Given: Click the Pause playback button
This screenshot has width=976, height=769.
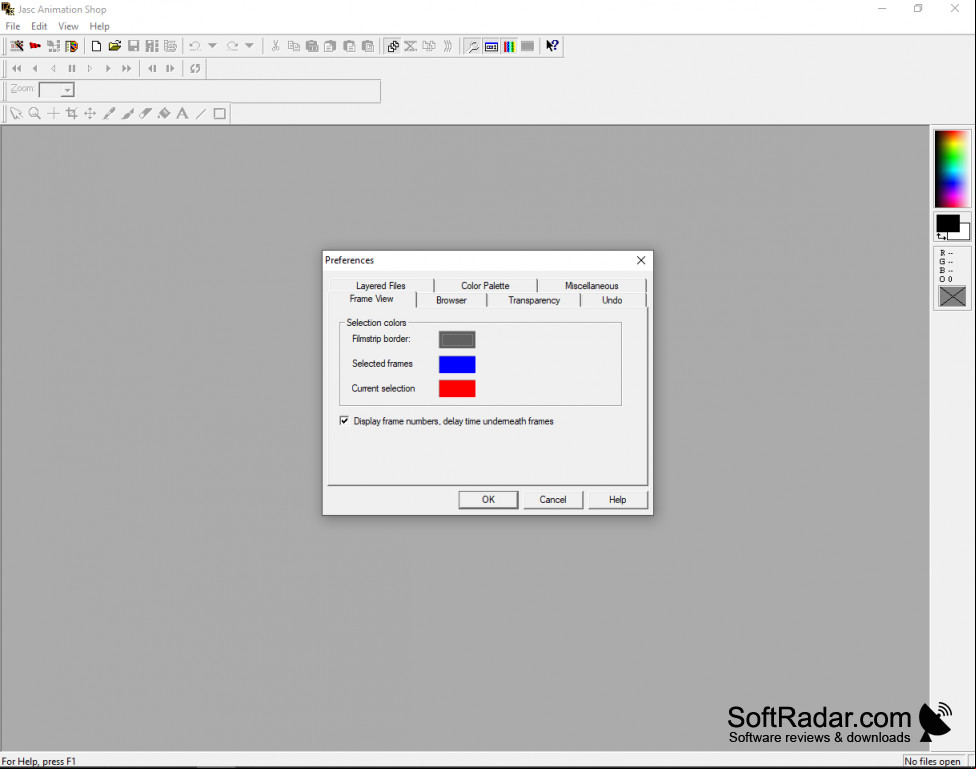Looking at the screenshot, I should tap(72, 68).
